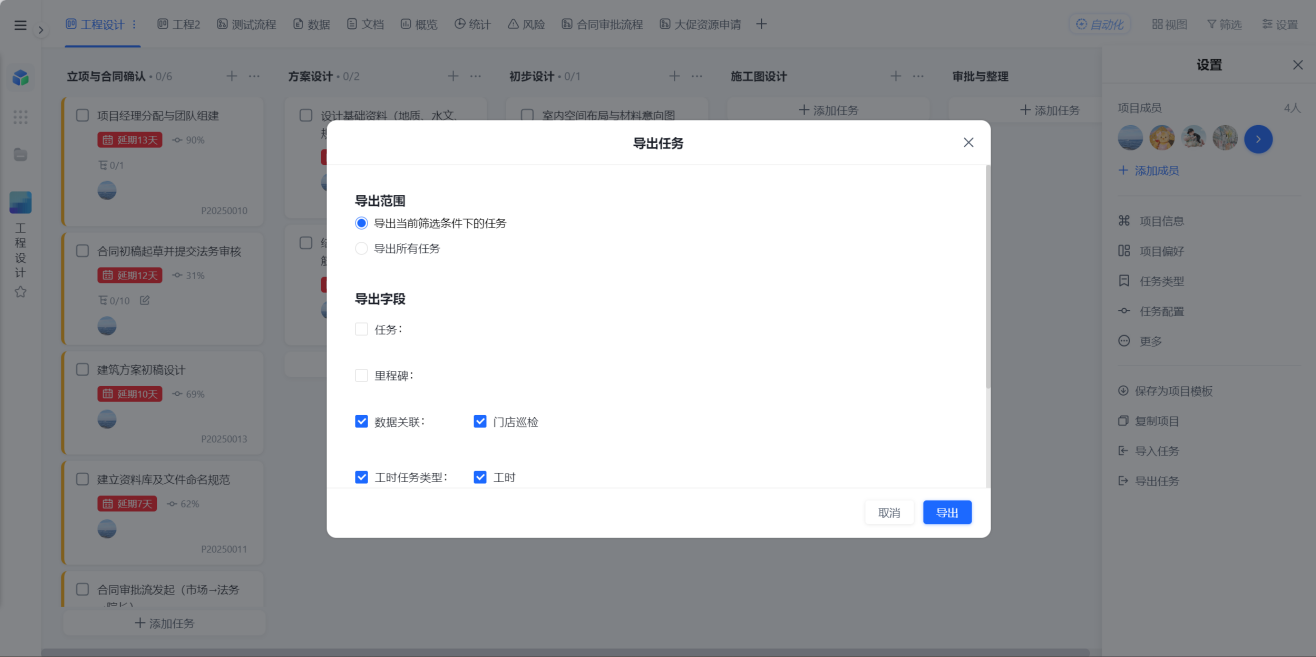The height and width of the screenshot is (657, 1316).
Task: Switch to the 工程2 tab
Action: click(x=179, y=24)
